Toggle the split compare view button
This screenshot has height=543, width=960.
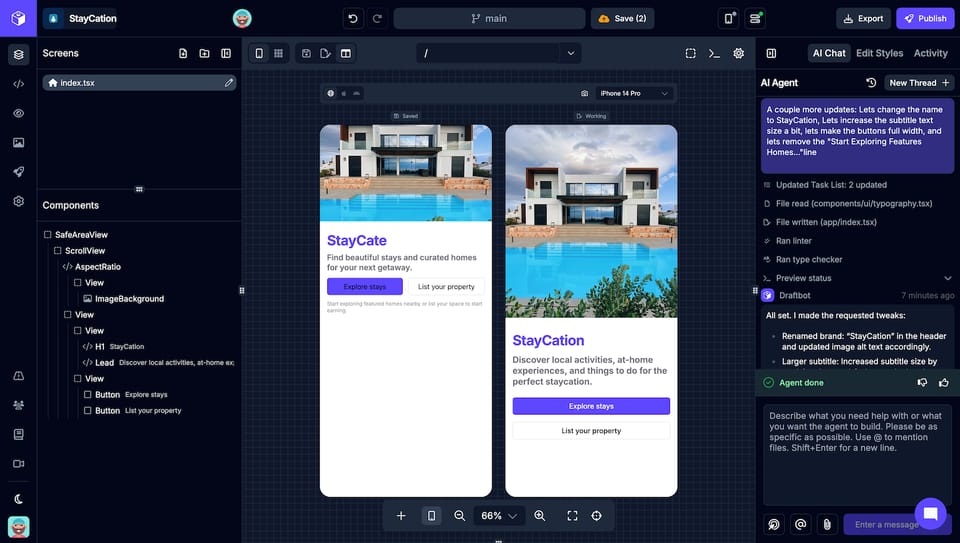pos(346,53)
